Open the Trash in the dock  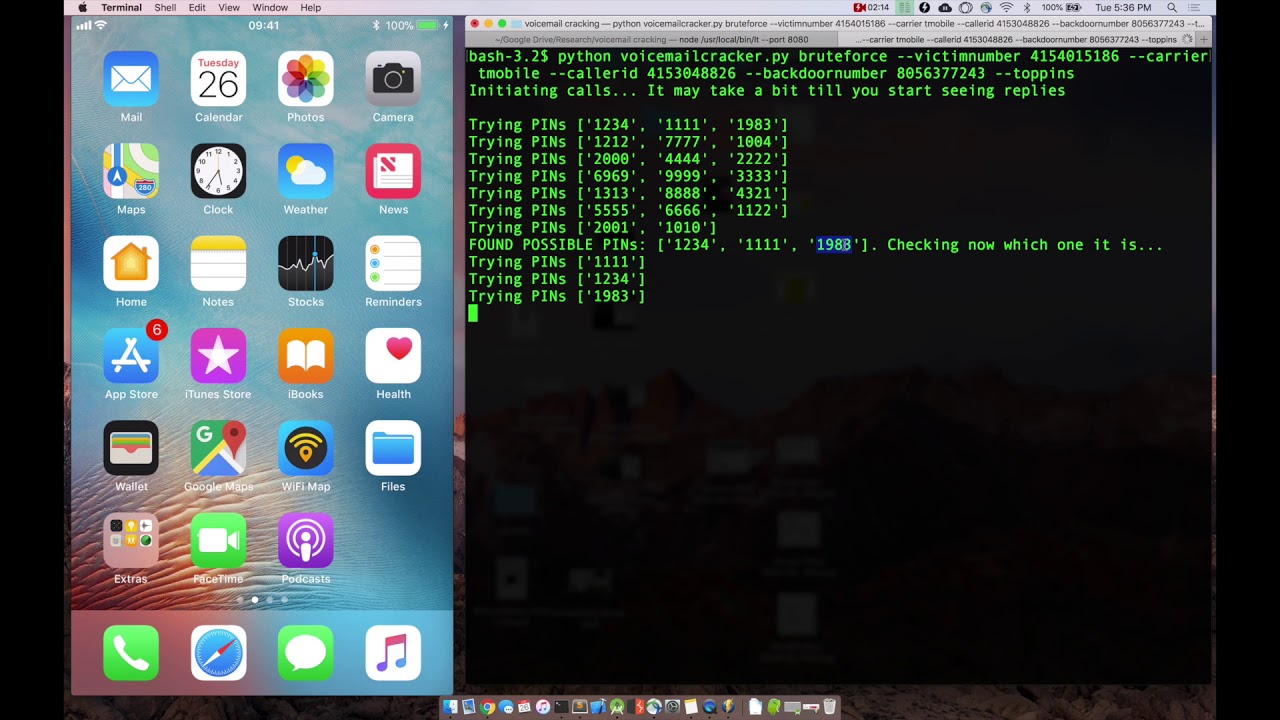[x=829, y=707]
